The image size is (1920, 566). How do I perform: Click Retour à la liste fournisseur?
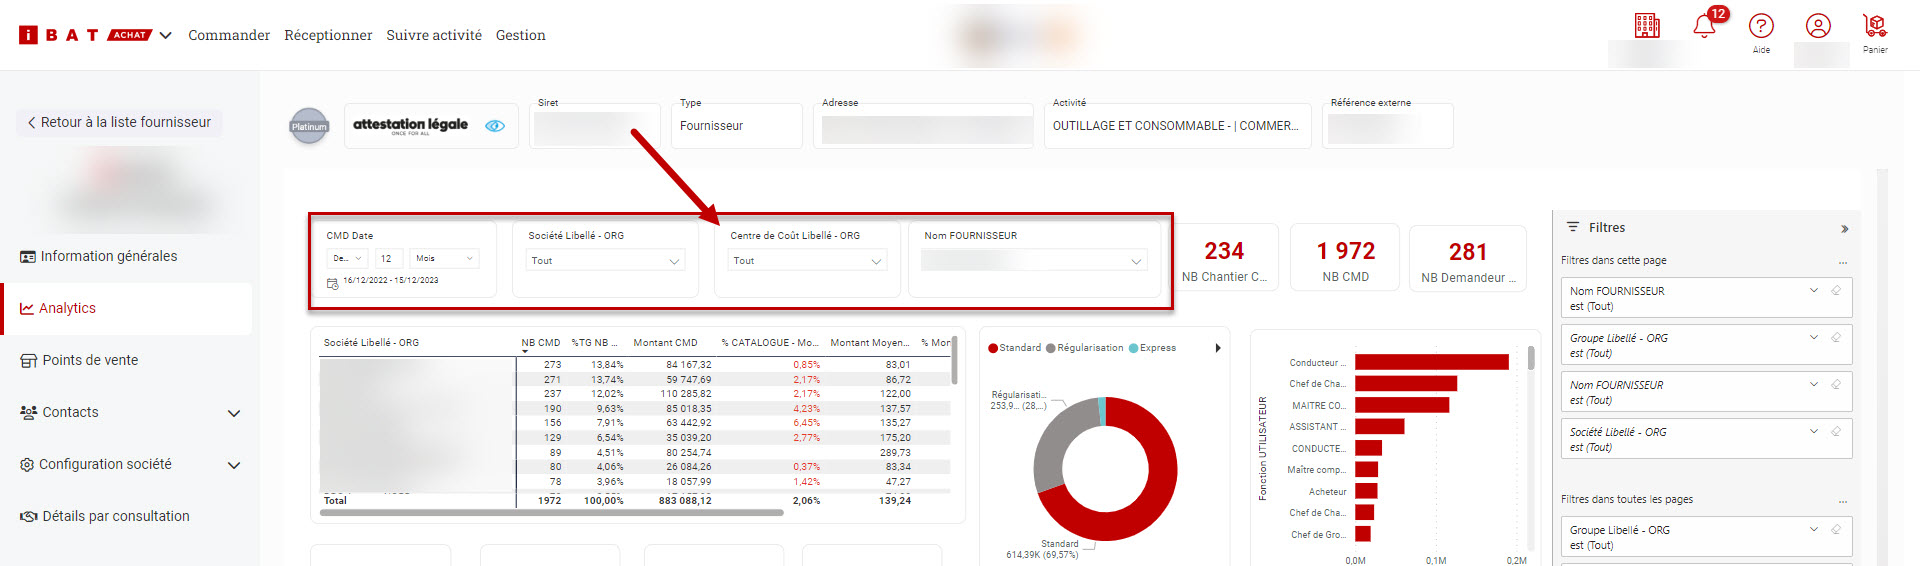(119, 122)
